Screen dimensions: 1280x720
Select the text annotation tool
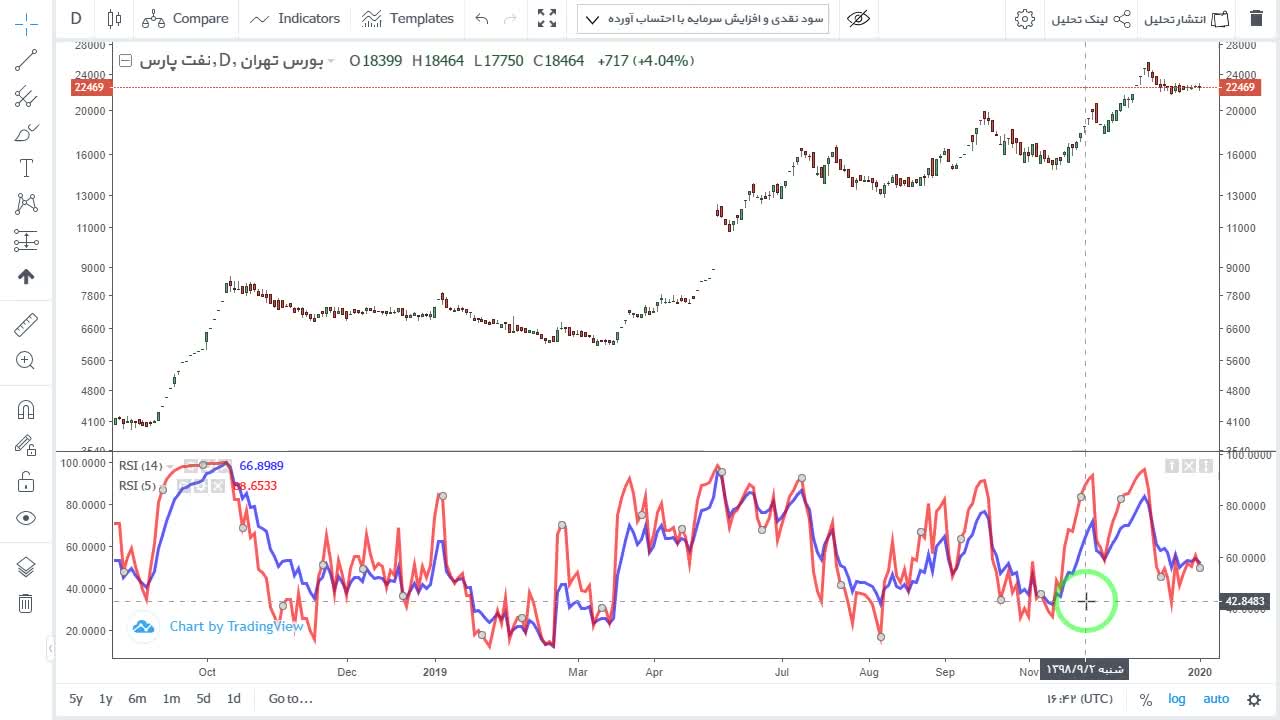(26, 168)
